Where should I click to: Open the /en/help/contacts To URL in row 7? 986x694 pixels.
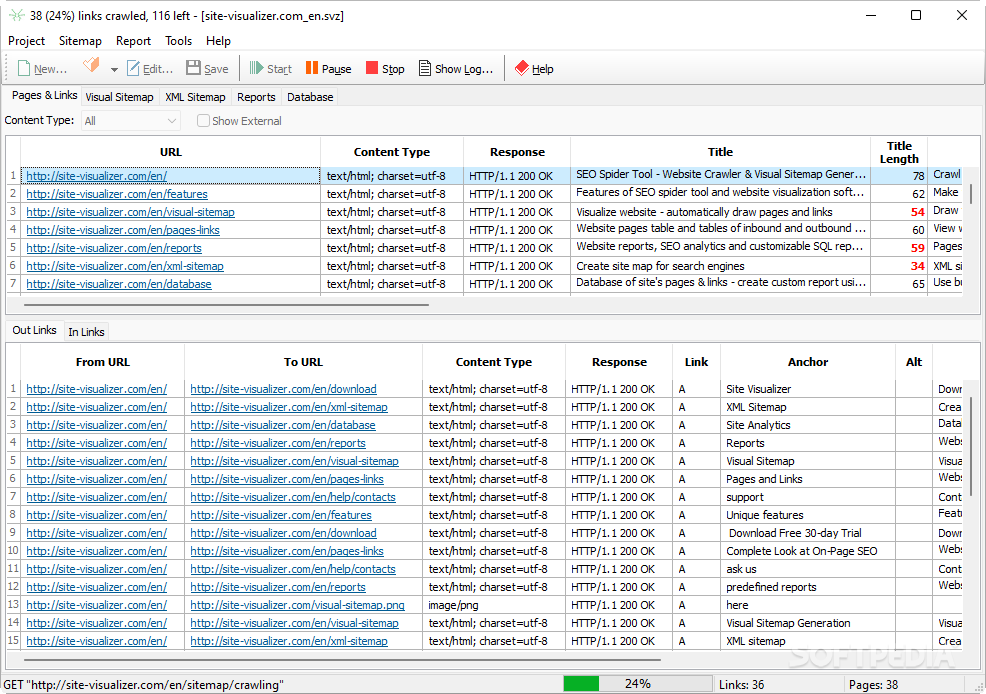[x=293, y=497]
